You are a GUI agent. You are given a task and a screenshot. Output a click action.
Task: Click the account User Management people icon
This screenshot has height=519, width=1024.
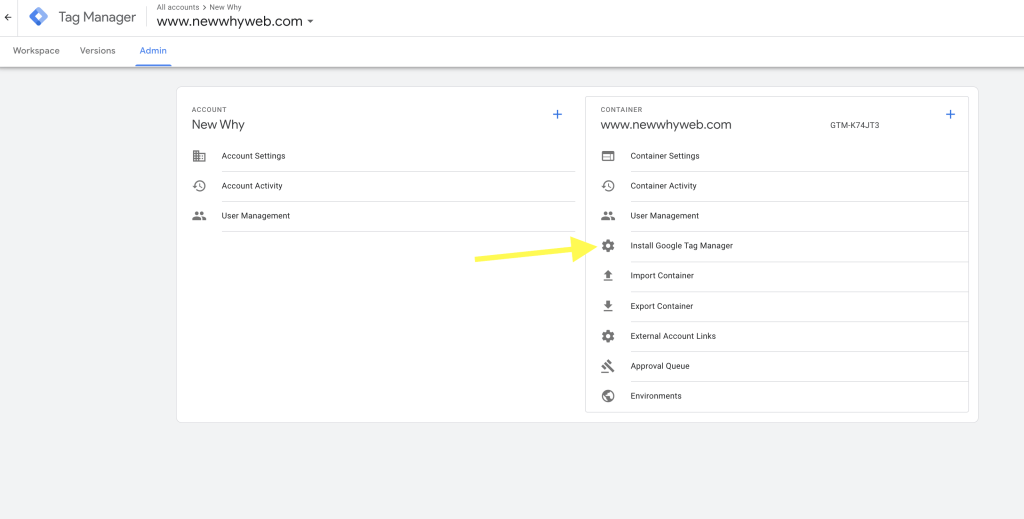click(x=199, y=216)
